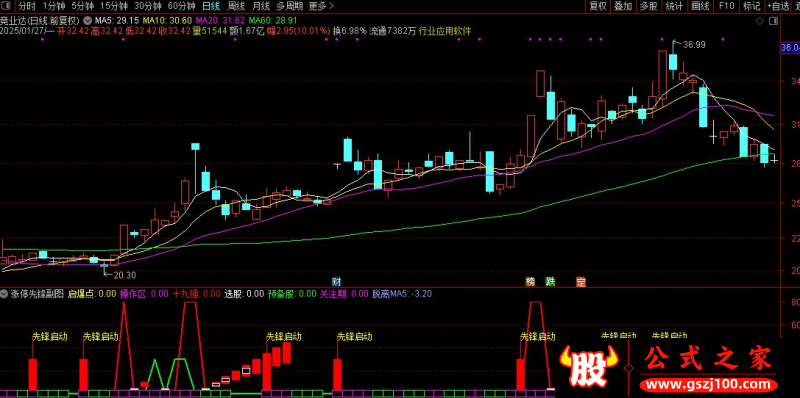
Task: Click the 定 event marker
Action: pyautogui.click(x=581, y=281)
